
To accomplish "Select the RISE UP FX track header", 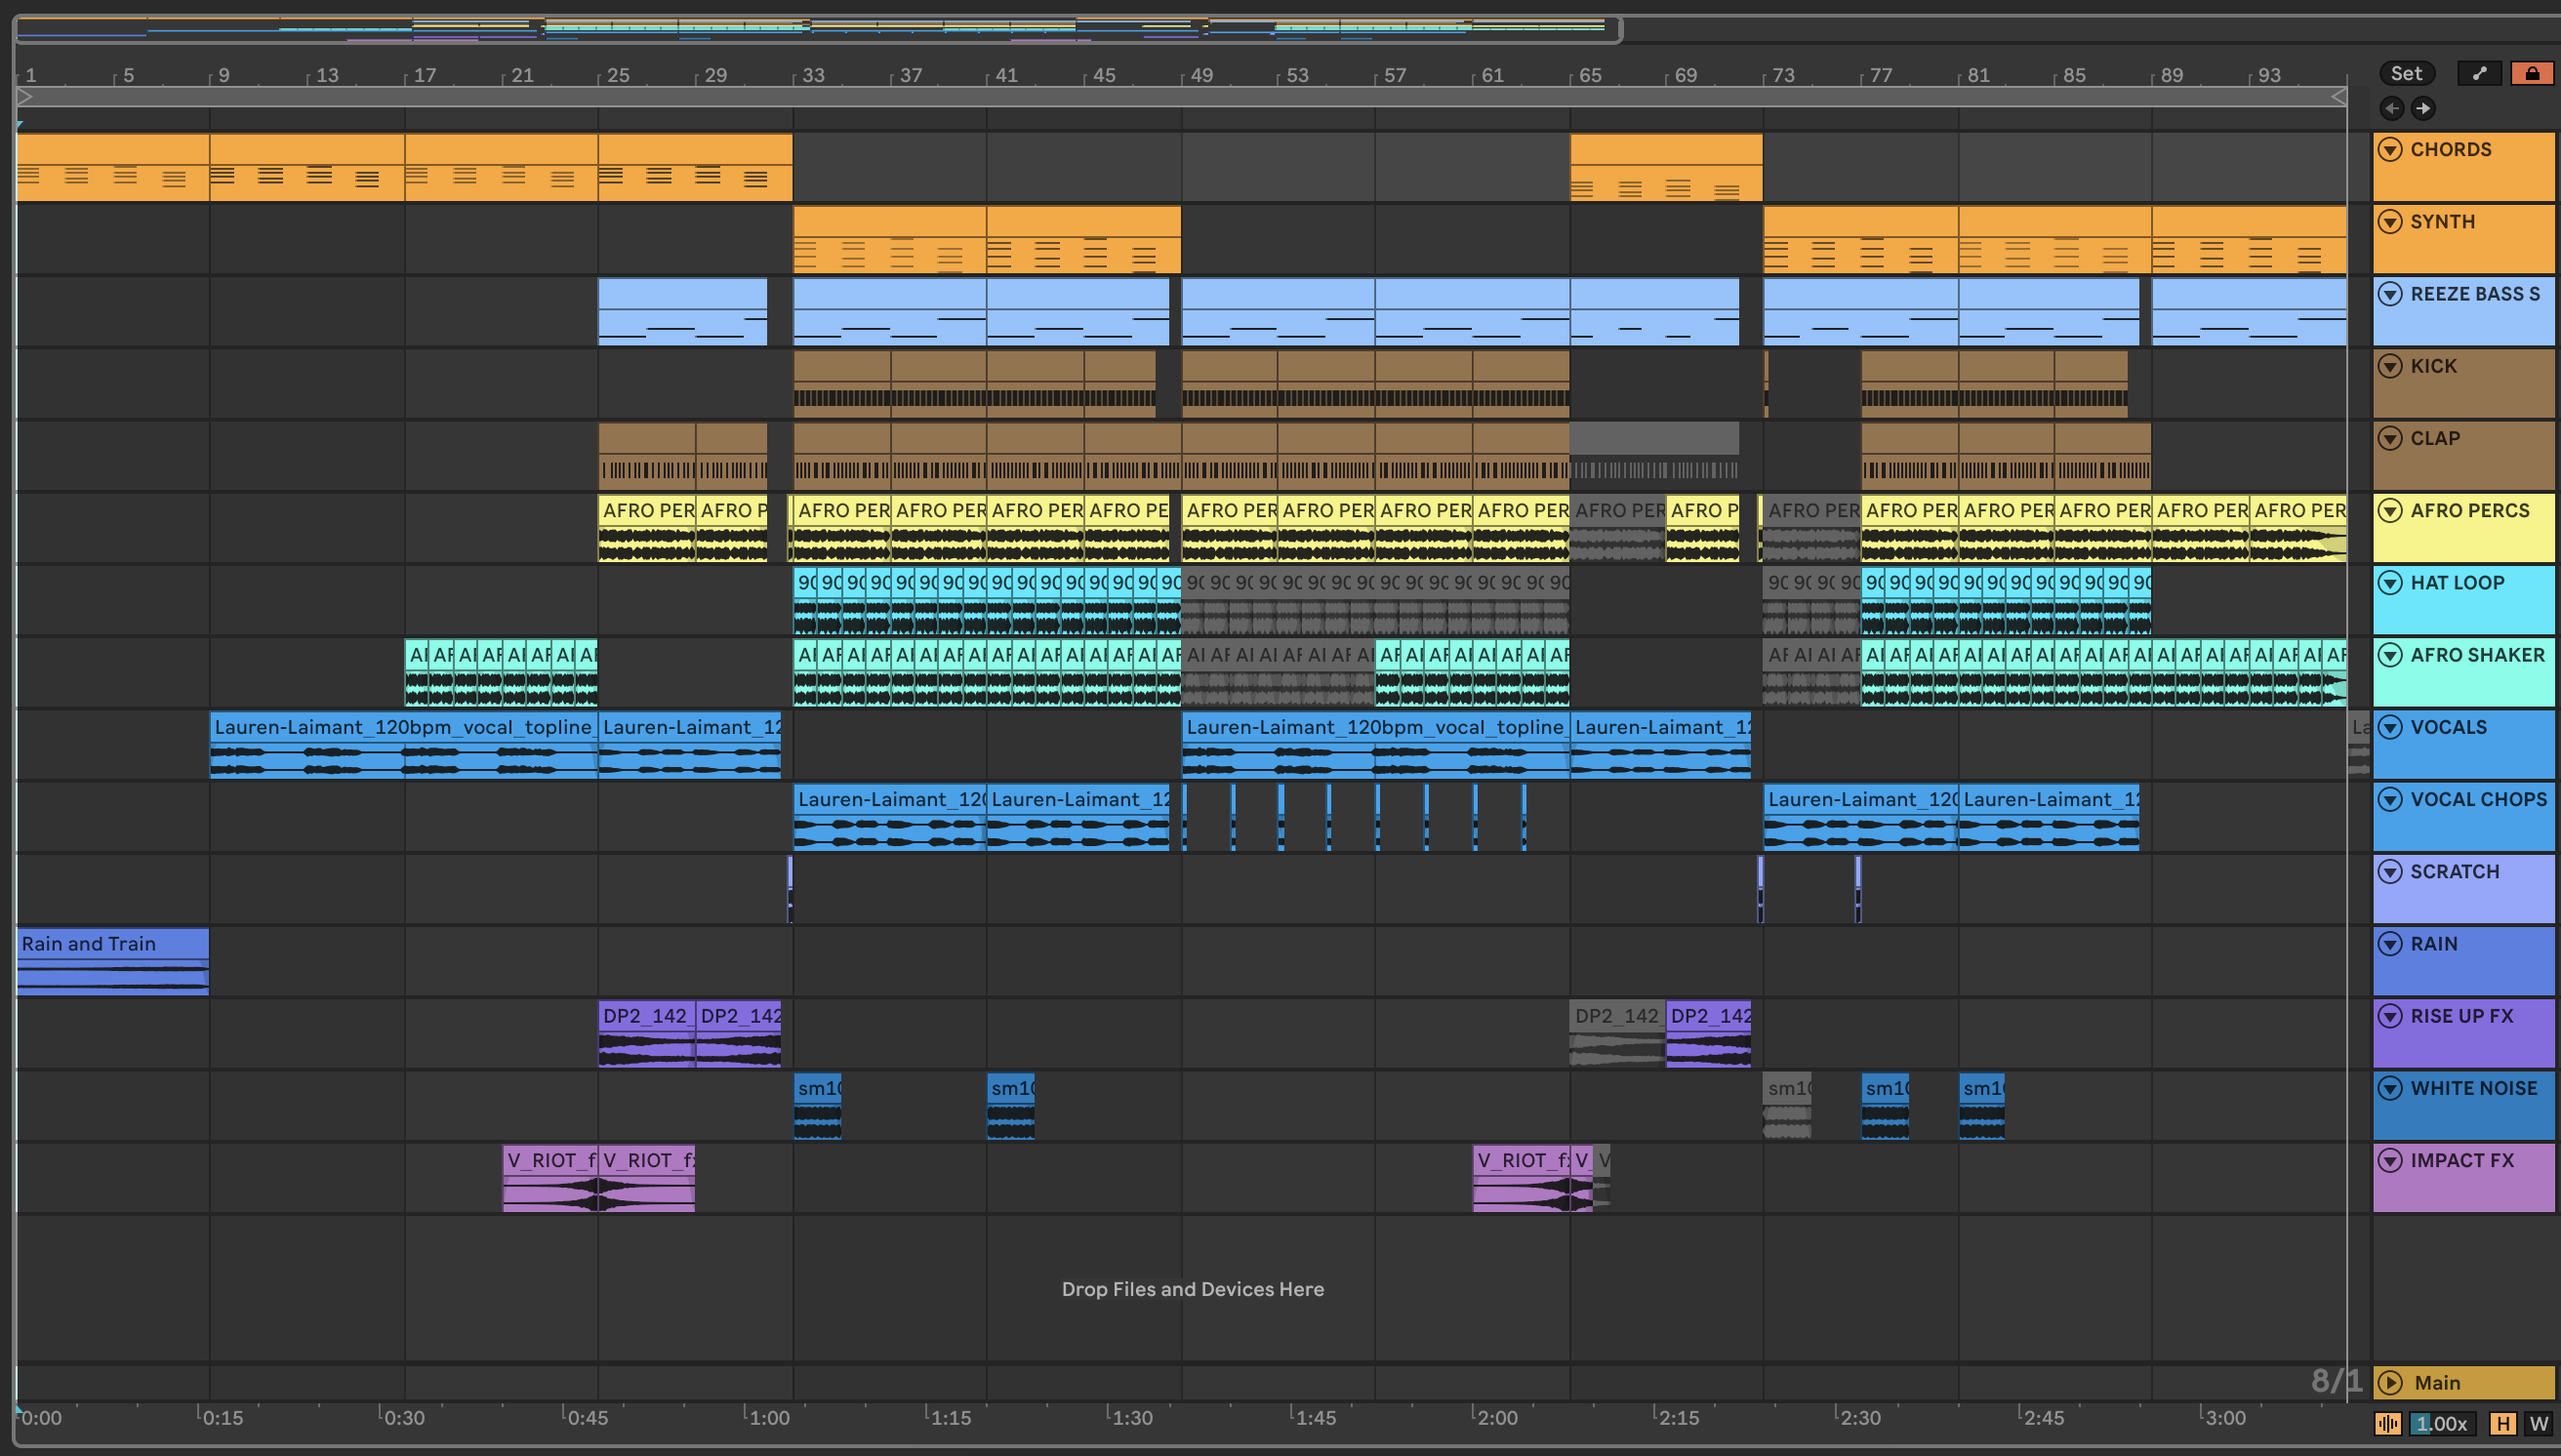I will click(2461, 1016).
